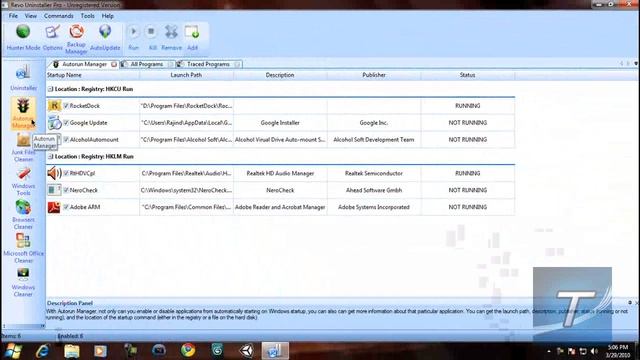
Task: Click RUNNING status of RocketDock
Action: point(468,106)
